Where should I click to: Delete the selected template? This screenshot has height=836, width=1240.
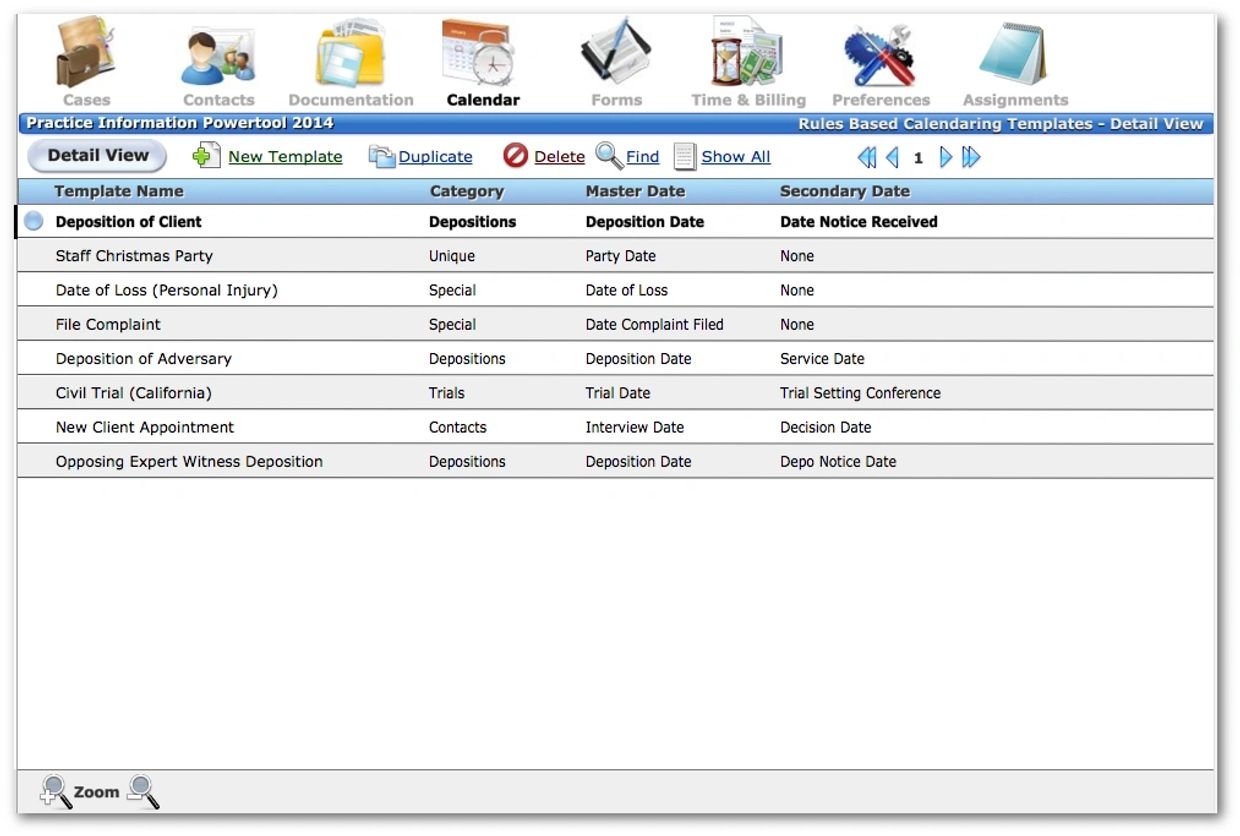(x=558, y=156)
